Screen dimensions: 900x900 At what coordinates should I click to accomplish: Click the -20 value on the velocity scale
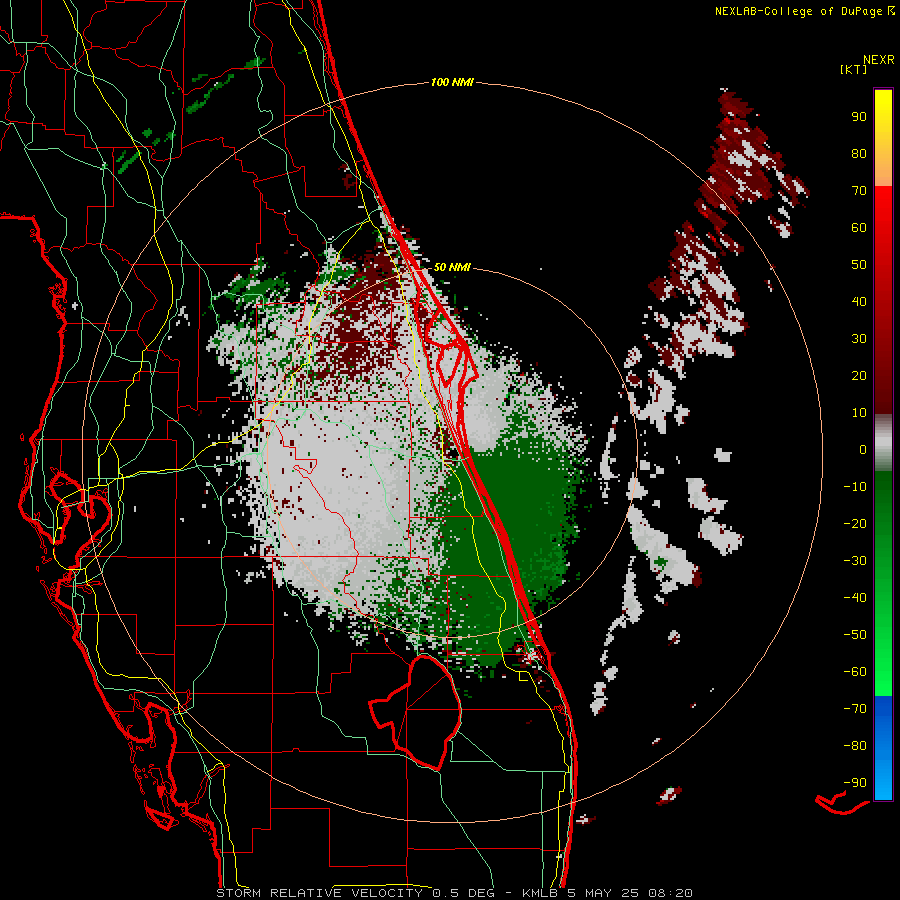[855, 523]
